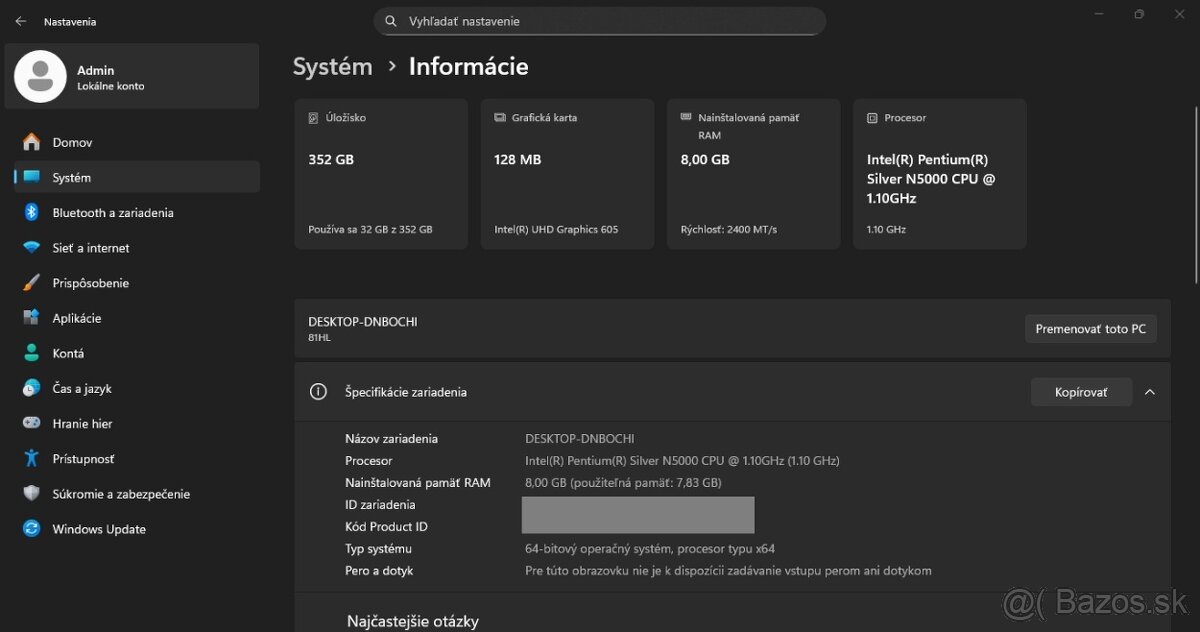The width and height of the screenshot is (1200, 632).
Task: Open the Bluetooth a zariadenia settings icon
Action: [32, 212]
